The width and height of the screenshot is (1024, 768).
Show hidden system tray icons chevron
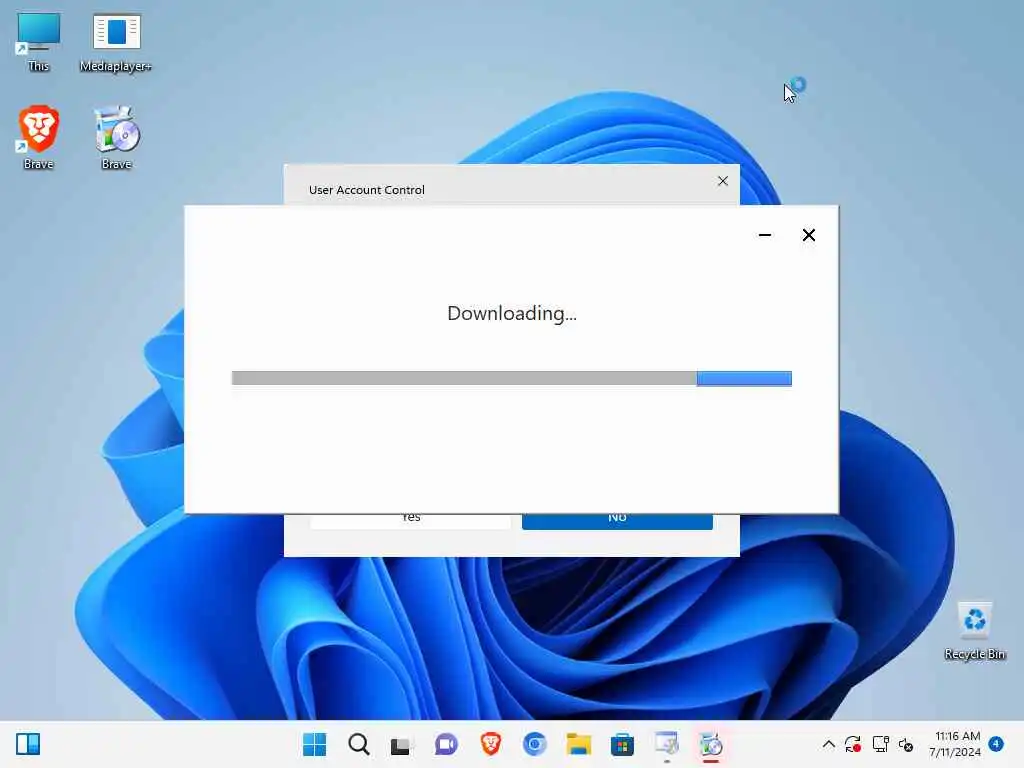pos(829,744)
